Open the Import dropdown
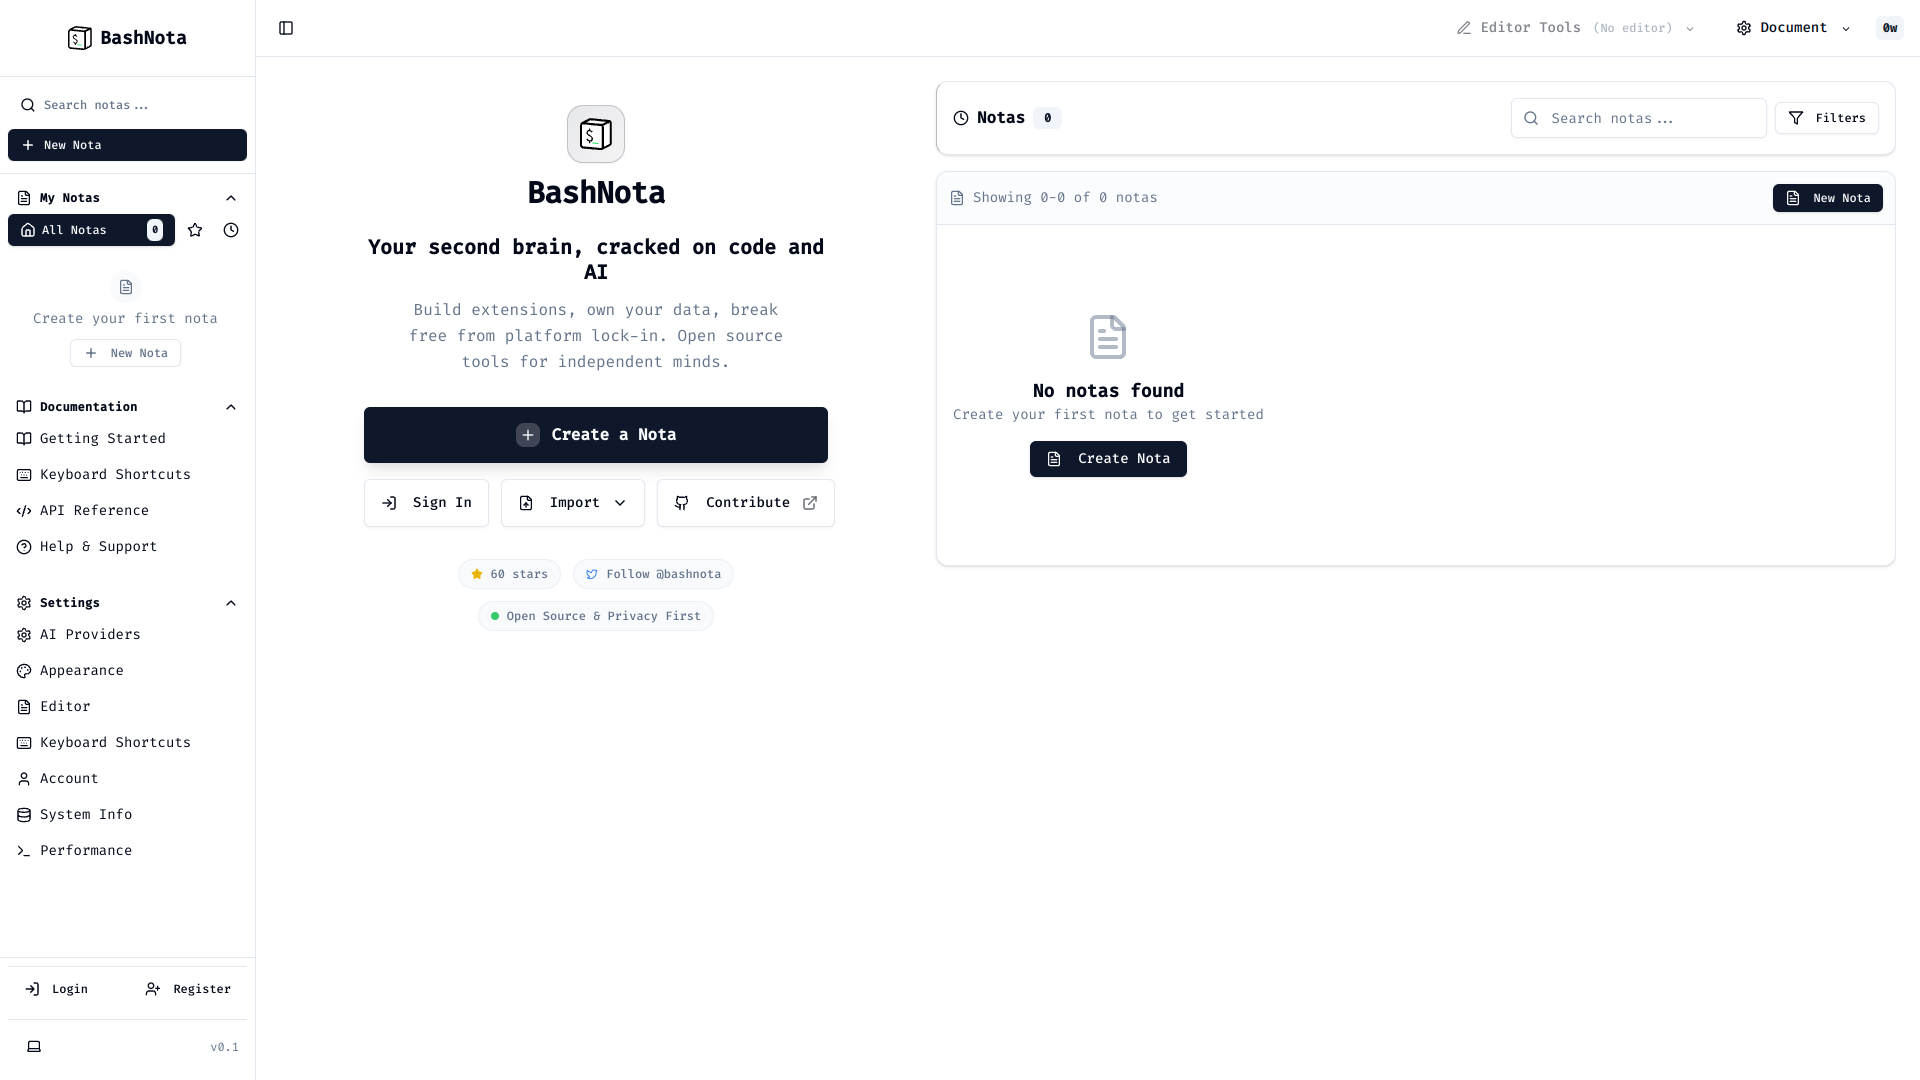 pyautogui.click(x=573, y=503)
